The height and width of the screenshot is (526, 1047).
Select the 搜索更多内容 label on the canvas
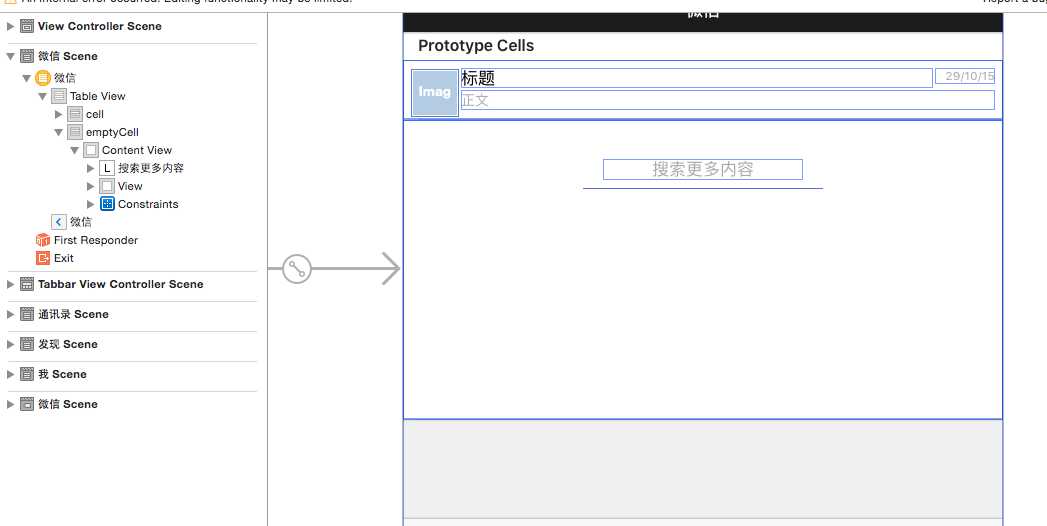coord(702,170)
